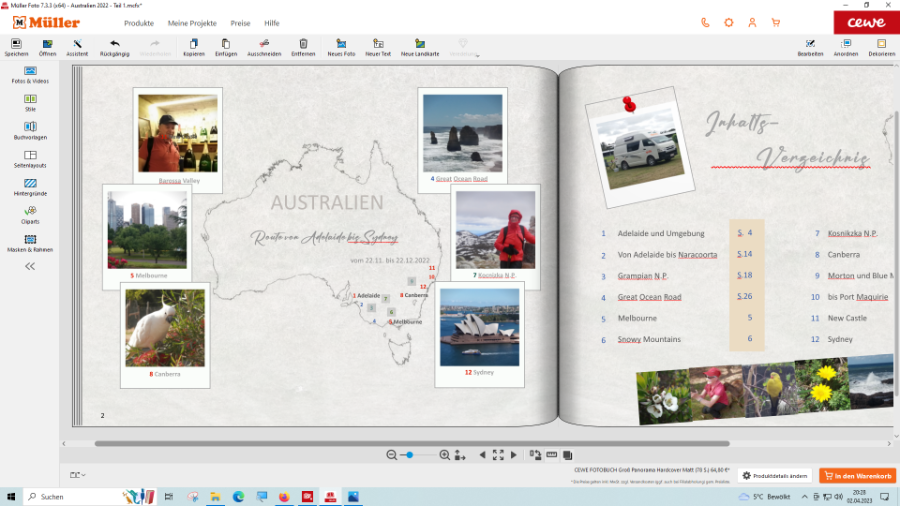Click the Entfernen trash icon
This screenshot has height=506, width=900.
[x=303, y=46]
